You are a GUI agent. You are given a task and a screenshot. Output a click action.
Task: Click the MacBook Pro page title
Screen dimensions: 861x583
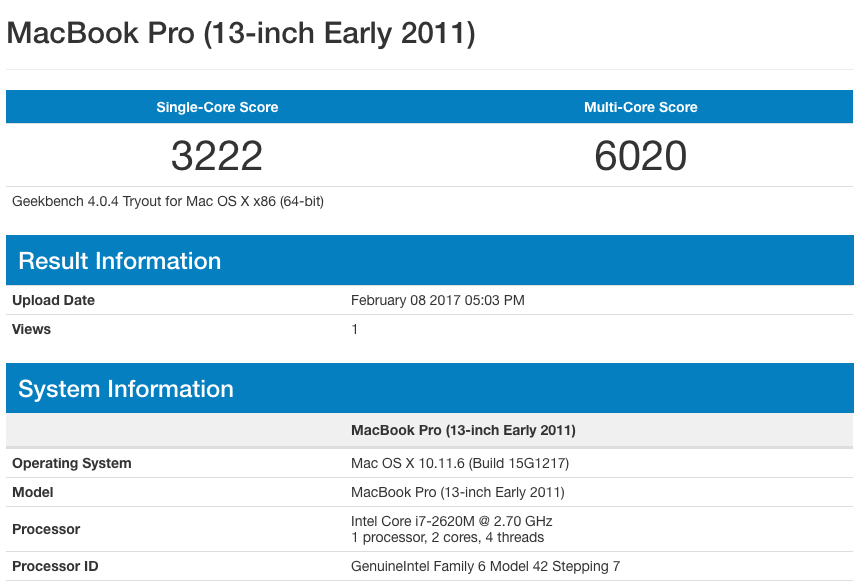coord(241,33)
